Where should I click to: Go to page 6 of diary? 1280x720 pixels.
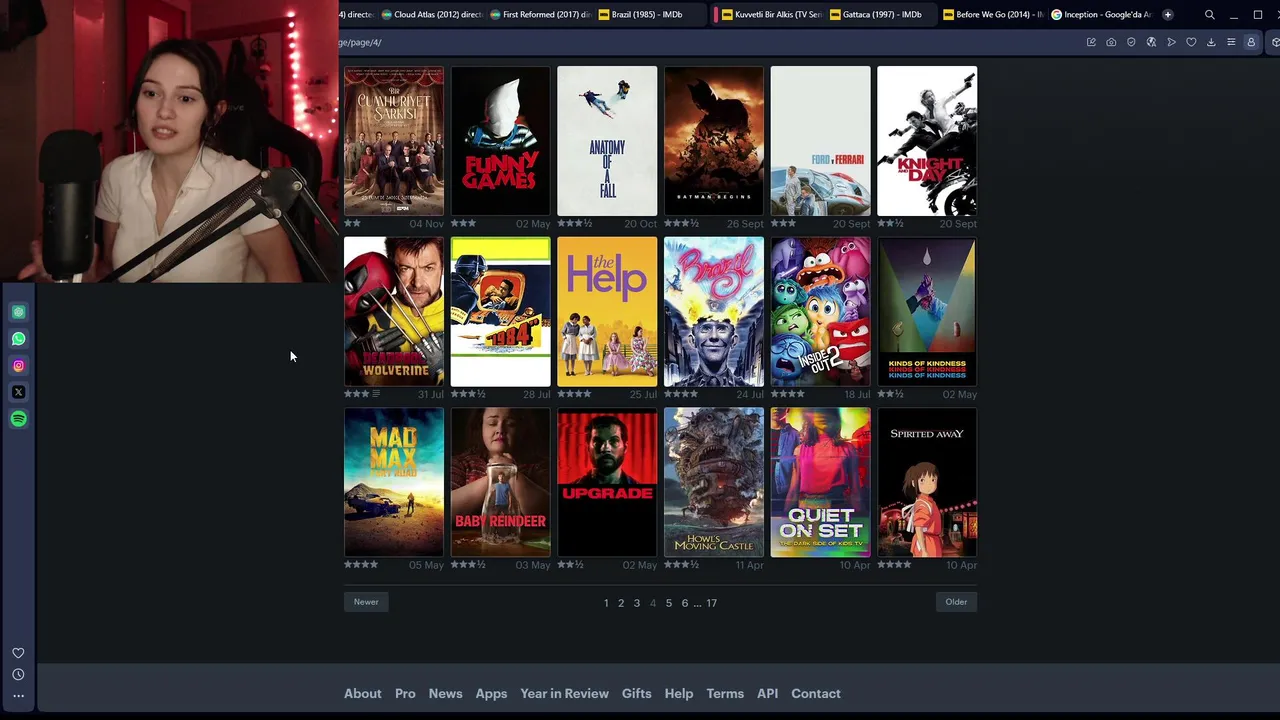pos(685,603)
